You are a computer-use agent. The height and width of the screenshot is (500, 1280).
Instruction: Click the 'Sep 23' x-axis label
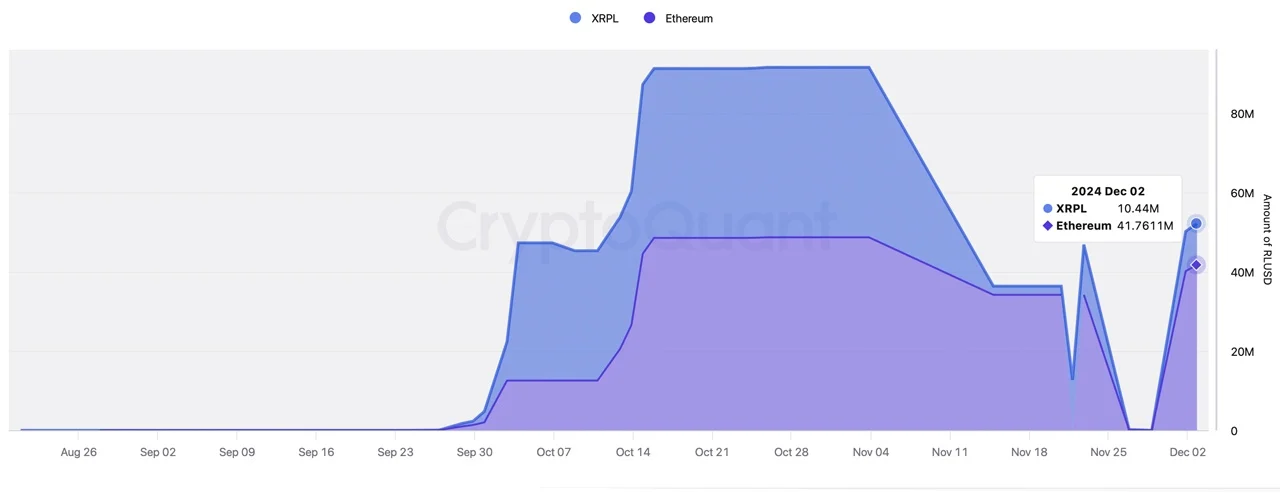pyautogui.click(x=395, y=452)
